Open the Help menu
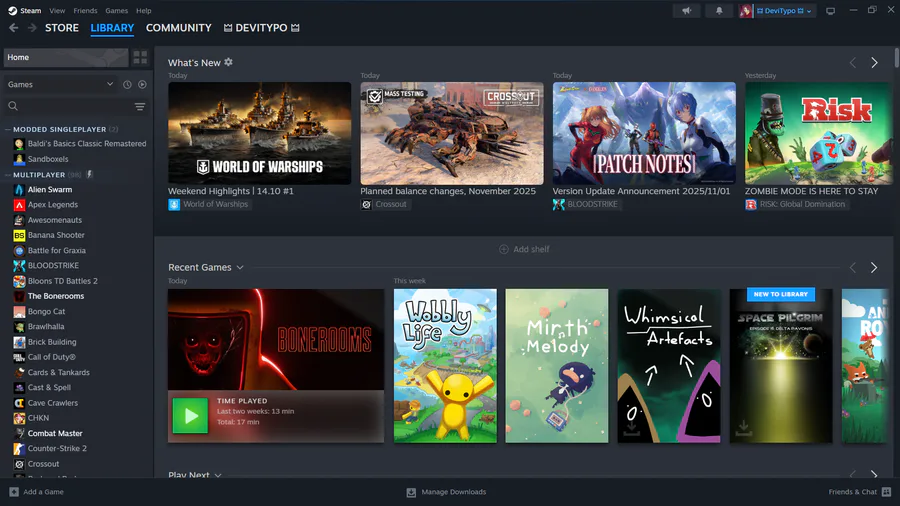Screen dimensions: 900x506 coord(143,10)
